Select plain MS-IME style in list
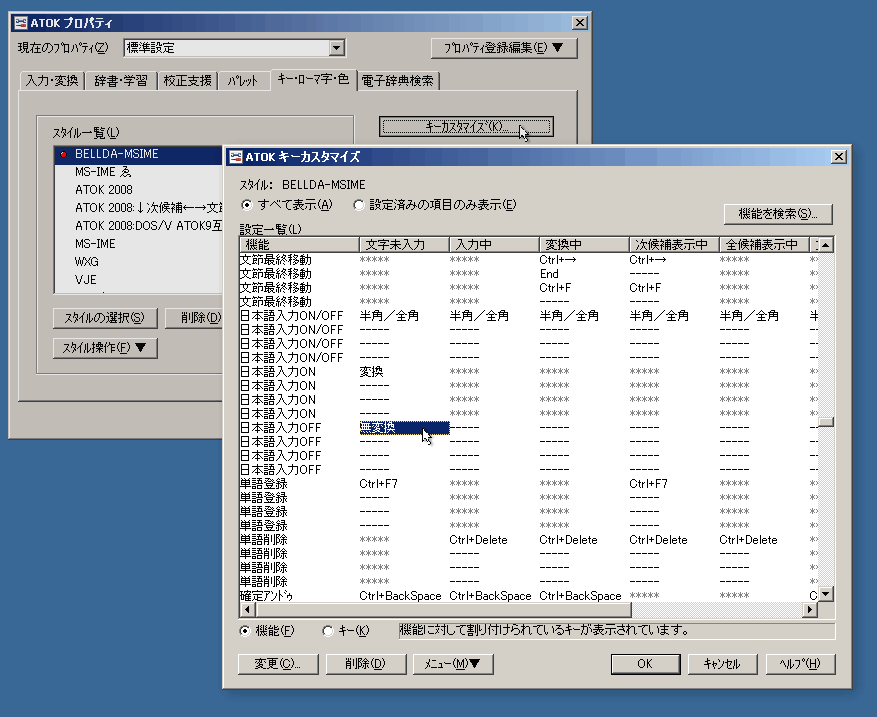 (x=138, y=244)
